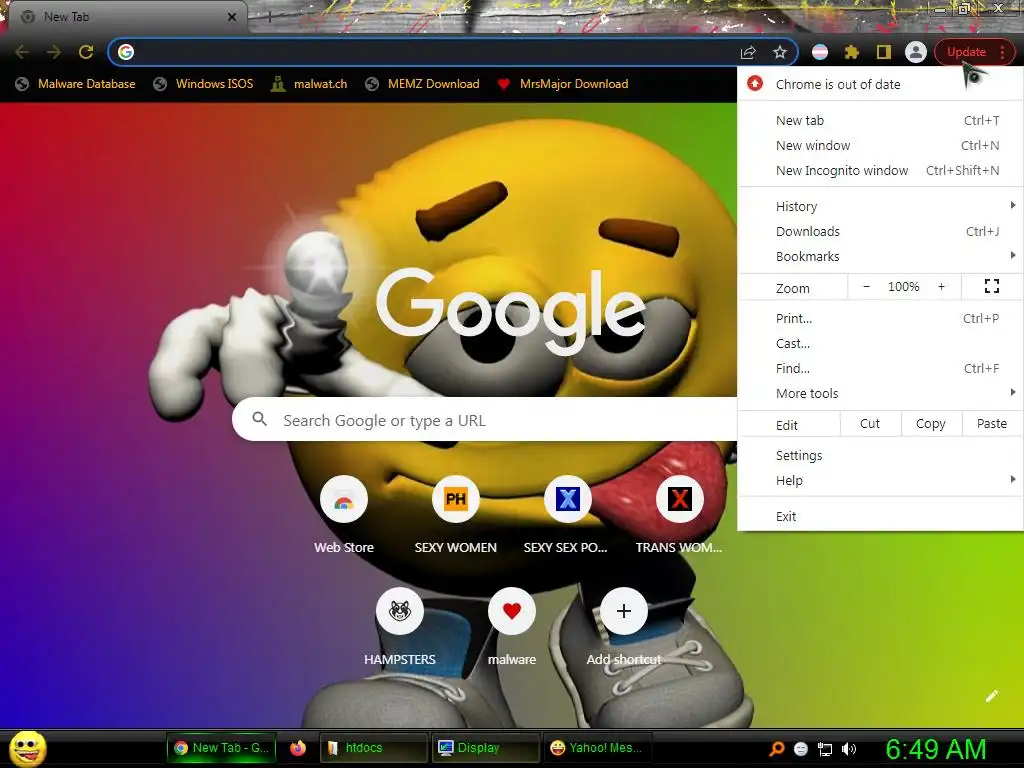Expand the History submenu
The width and height of the screenshot is (1024, 768).
pos(880,206)
